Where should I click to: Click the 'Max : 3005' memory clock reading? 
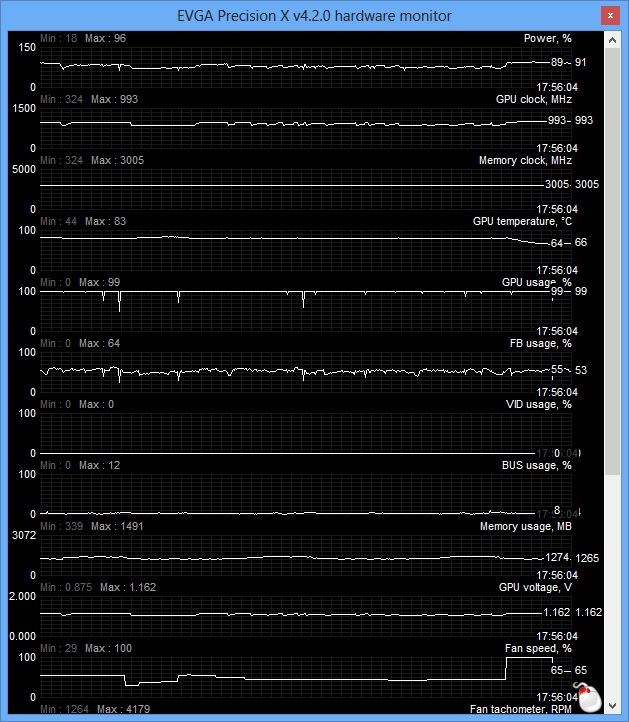pyautogui.click(x=117, y=160)
